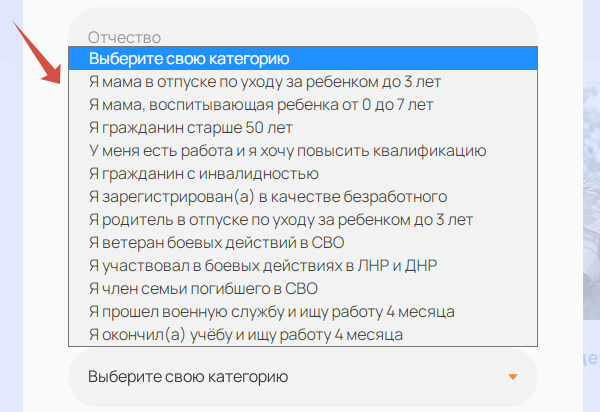Select 'Я ветеран боевых действий в СВО'
600x412 pixels.
(x=303, y=243)
